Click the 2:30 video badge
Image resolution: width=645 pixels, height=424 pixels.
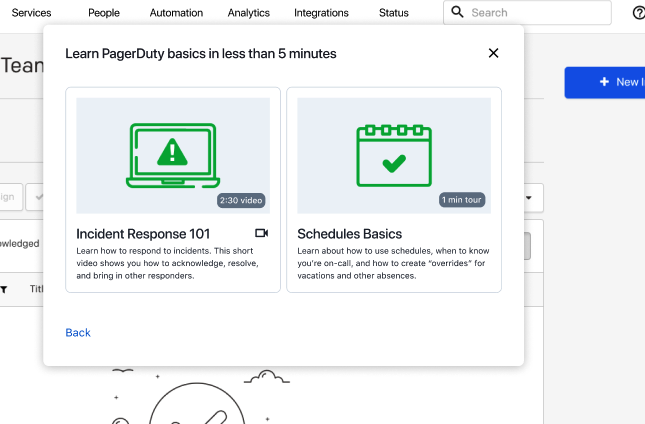point(241,200)
